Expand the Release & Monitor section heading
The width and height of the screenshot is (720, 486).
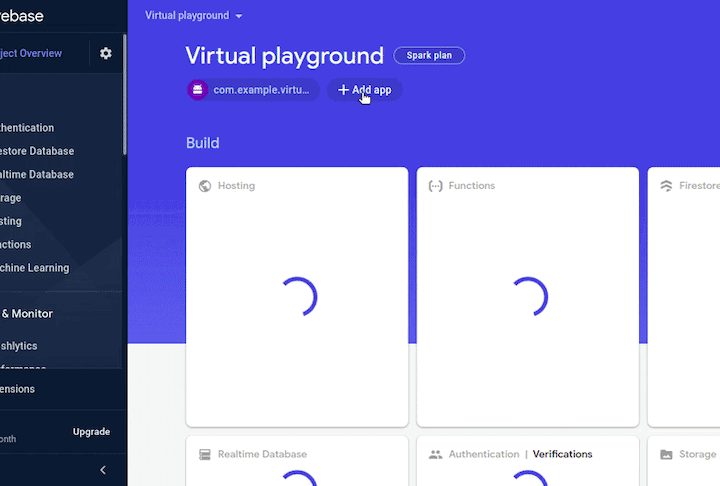27,314
